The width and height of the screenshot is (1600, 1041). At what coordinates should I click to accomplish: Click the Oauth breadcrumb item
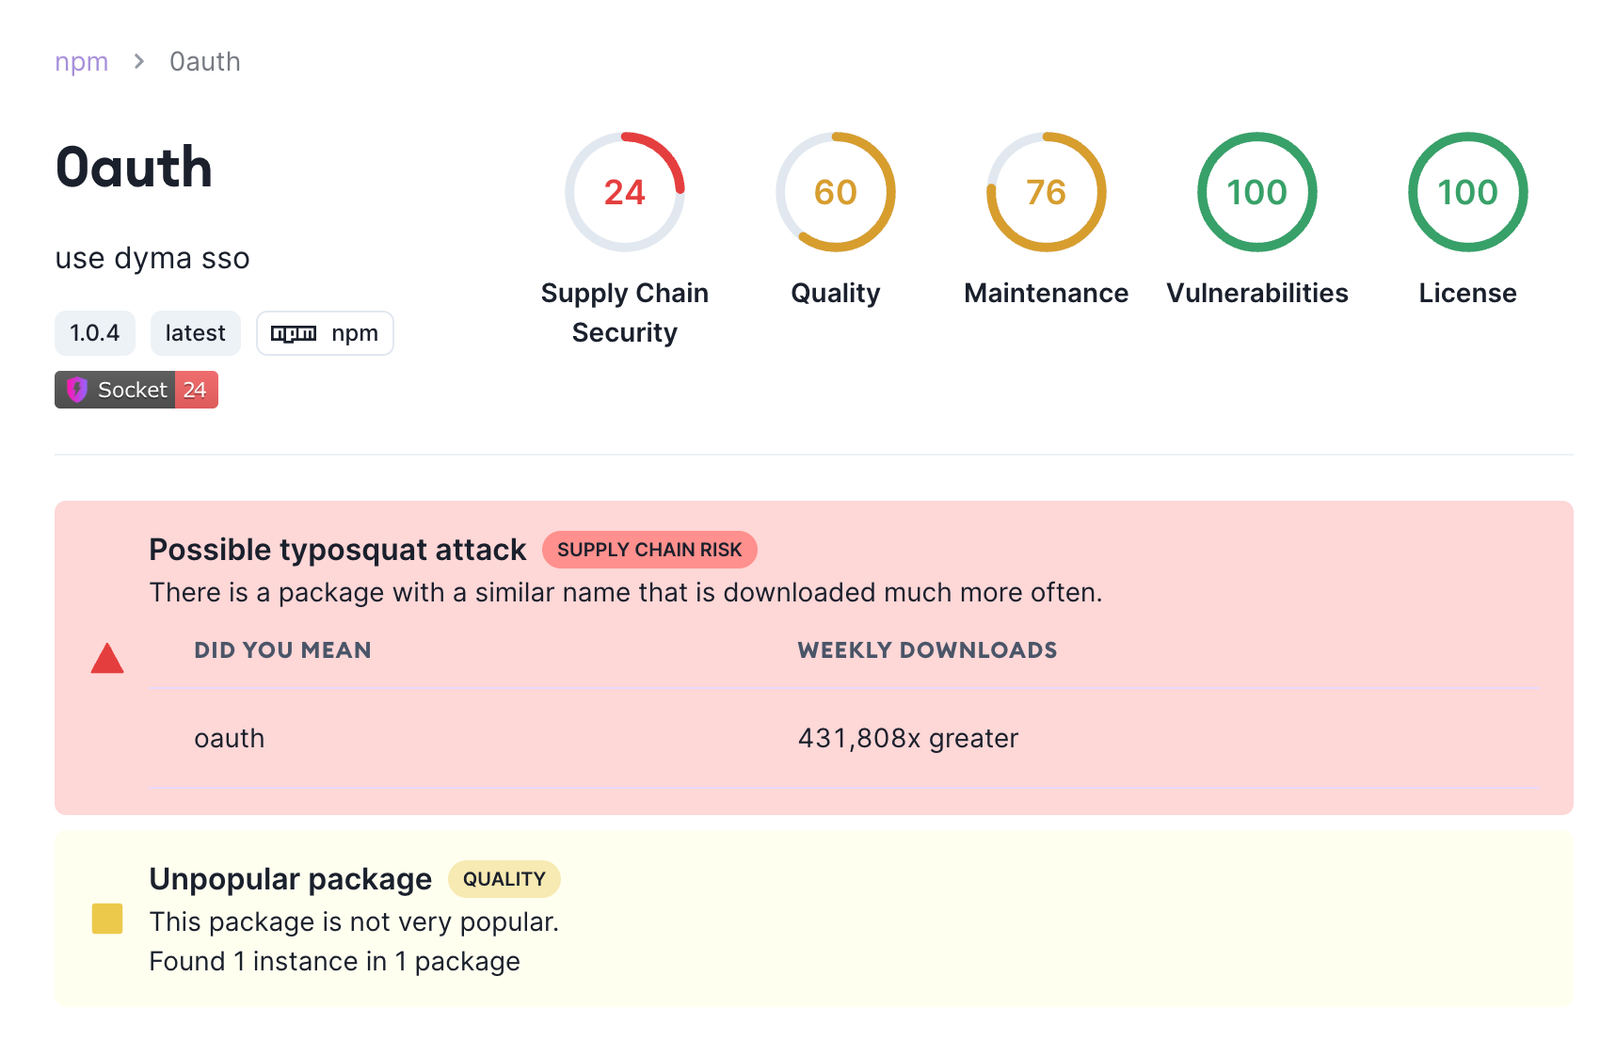tap(205, 62)
